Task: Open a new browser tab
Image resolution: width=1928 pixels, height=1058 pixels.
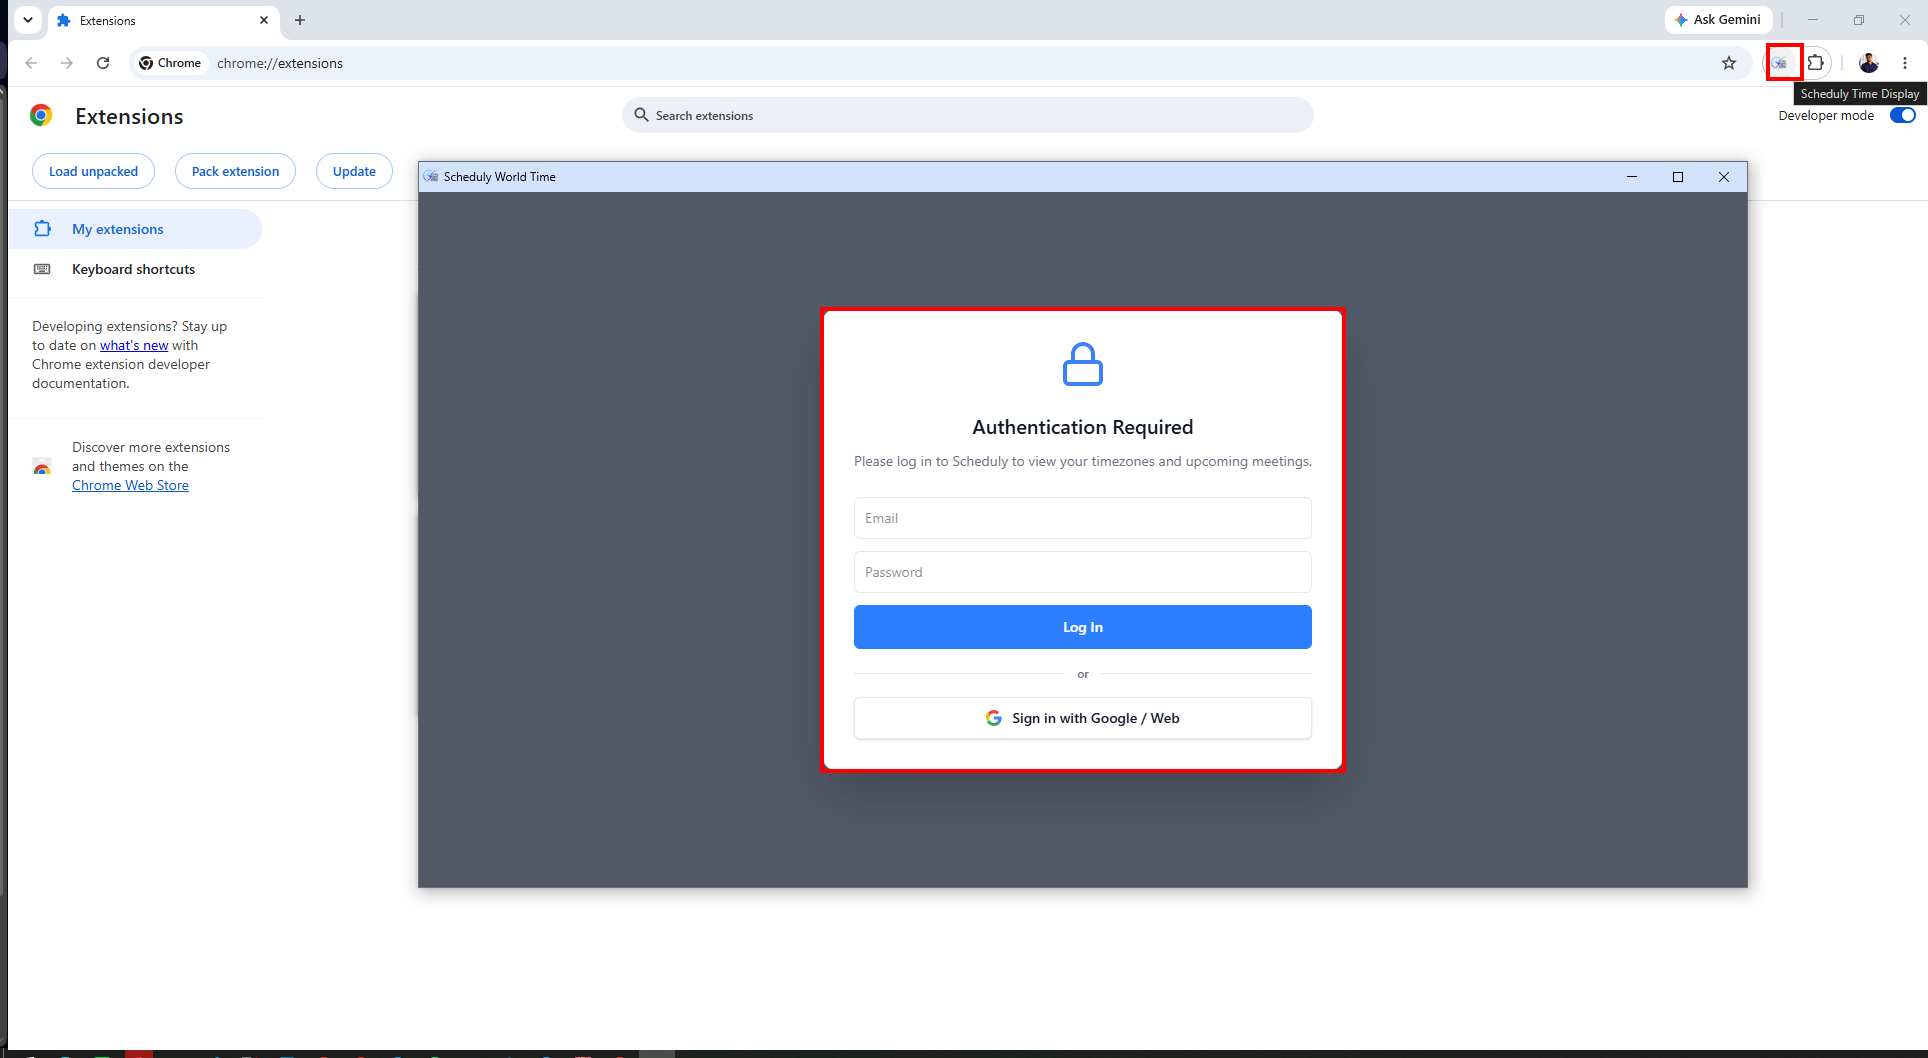Action: [x=300, y=20]
